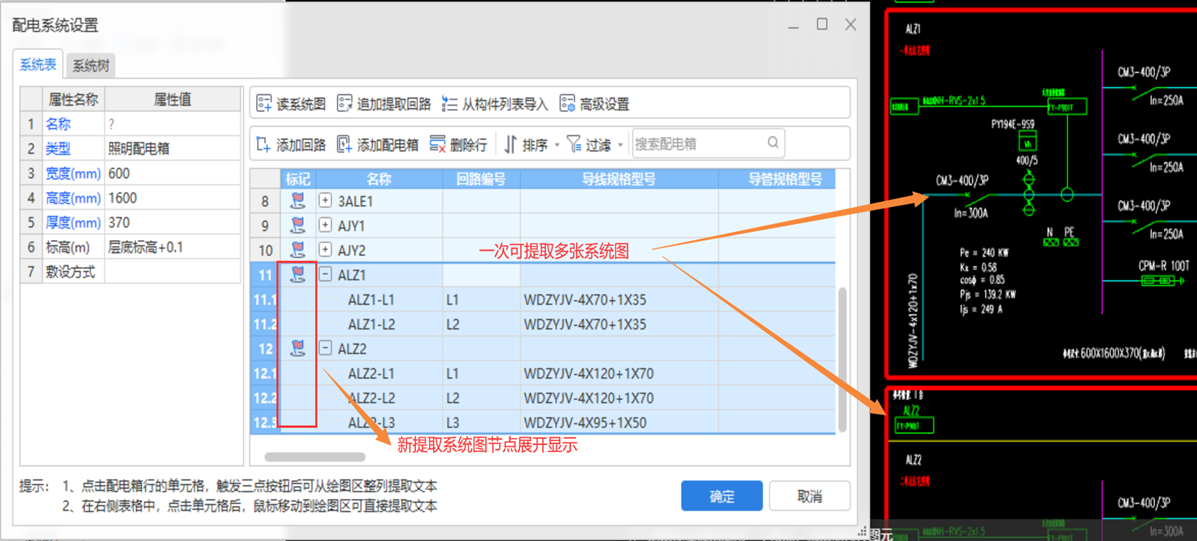1197x541 pixels.
Task: Switch to the 系统表 tab
Action: click(38, 65)
